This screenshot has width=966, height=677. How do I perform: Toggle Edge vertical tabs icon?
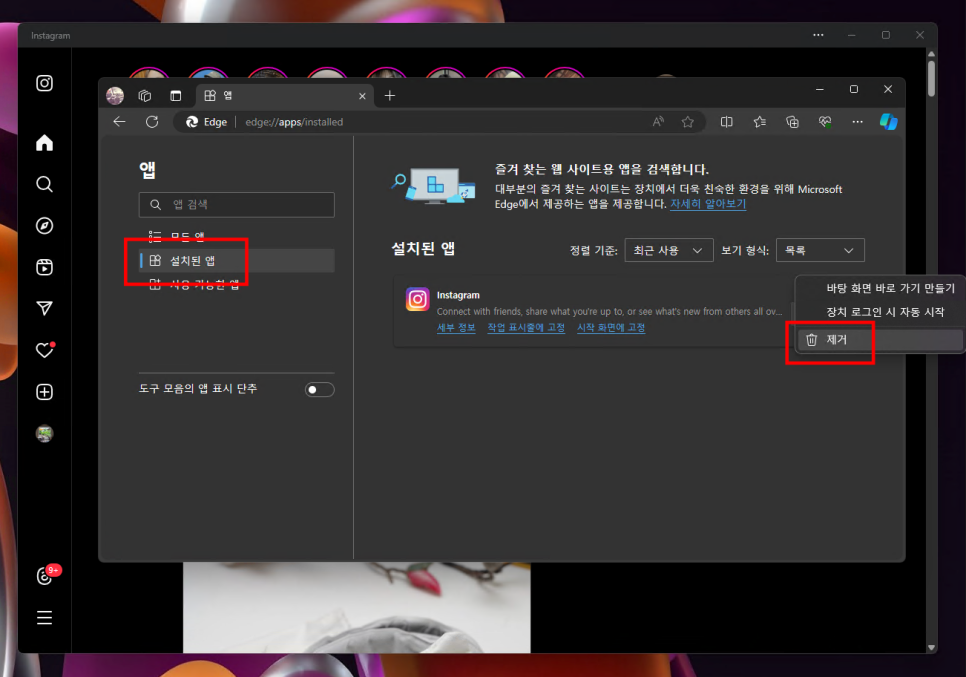176,95
